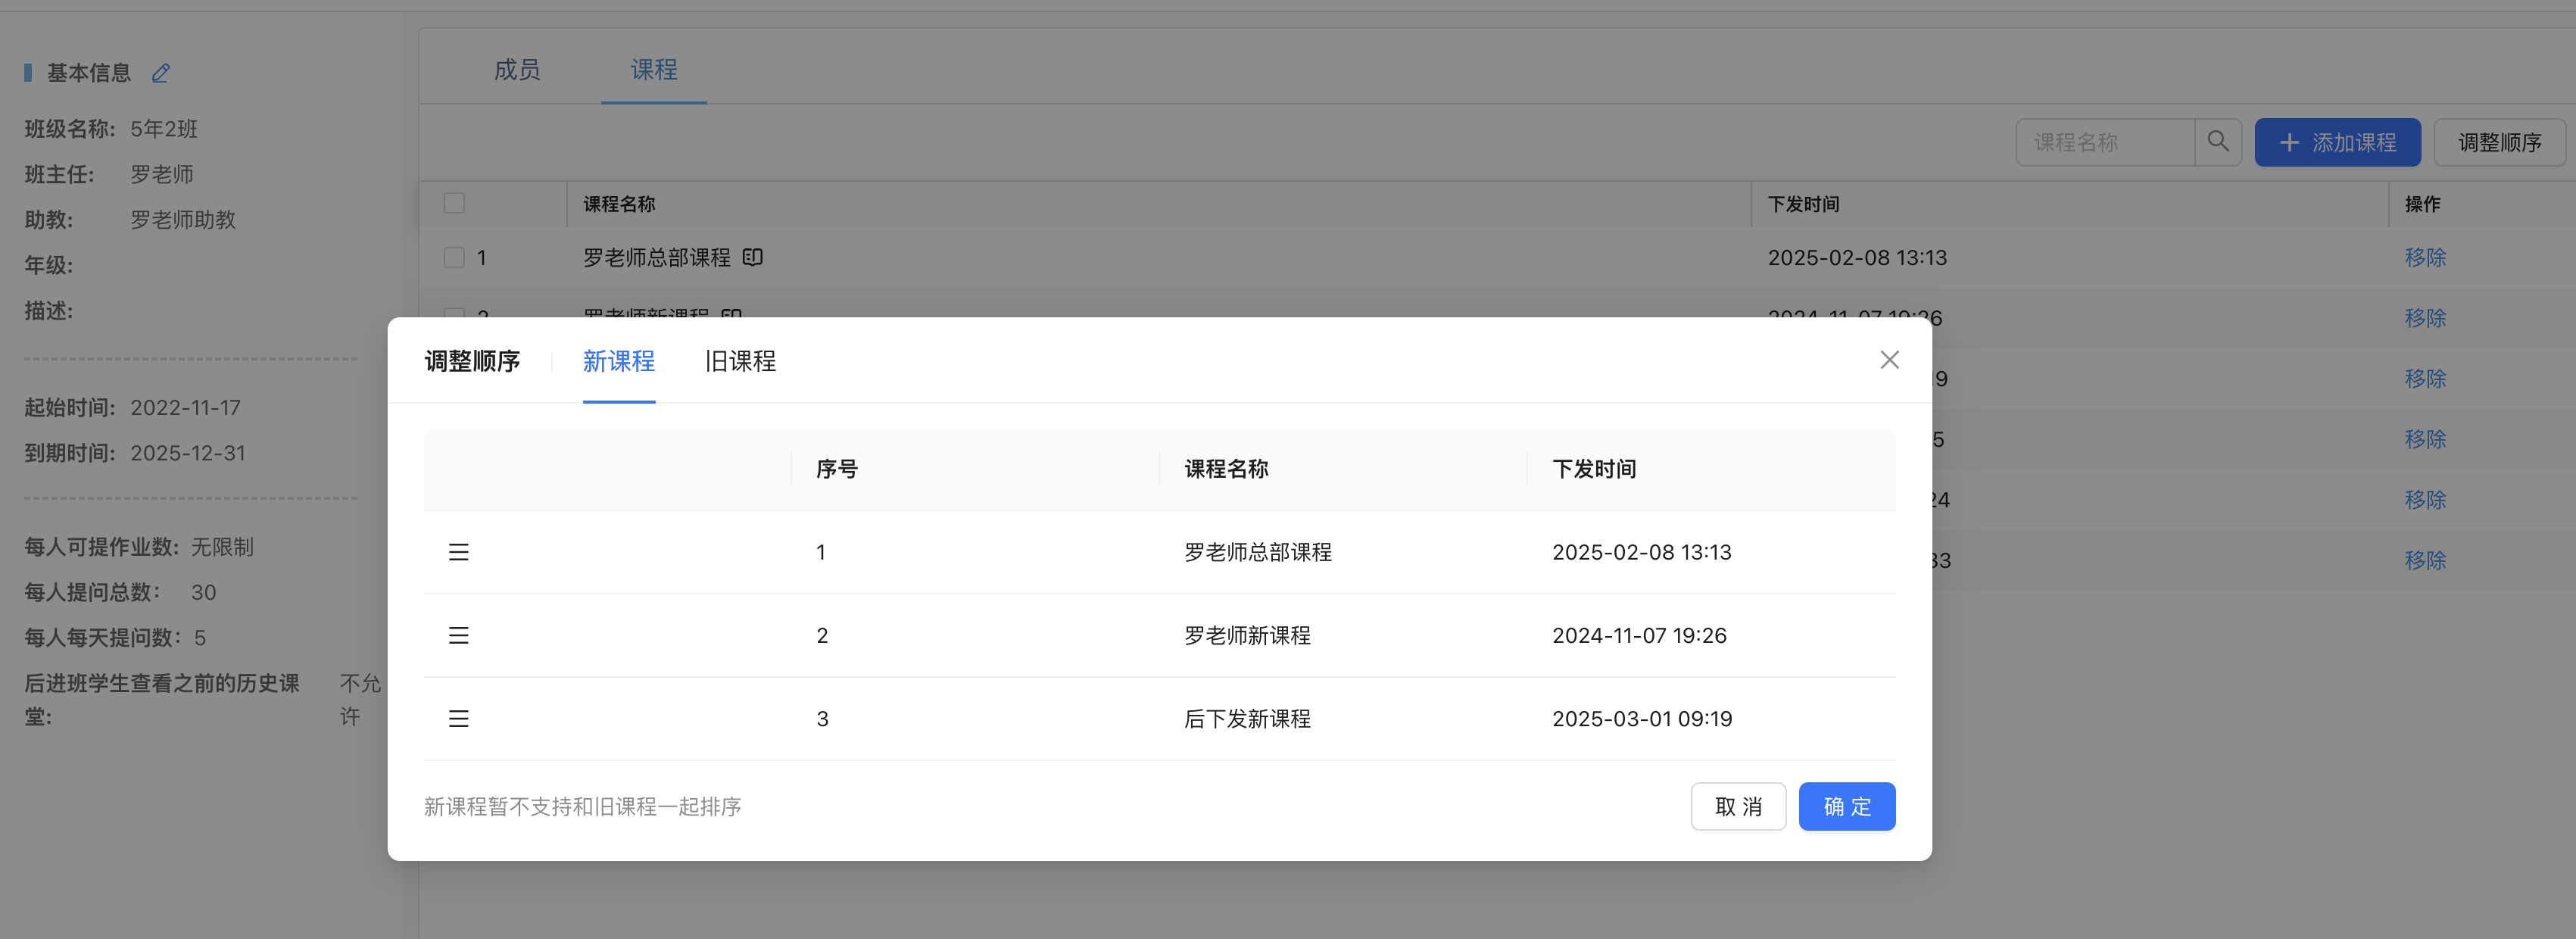Viewport: 2576px width, 939px height.
Task: Open the 课程 tab
Action: click(654, 69)
